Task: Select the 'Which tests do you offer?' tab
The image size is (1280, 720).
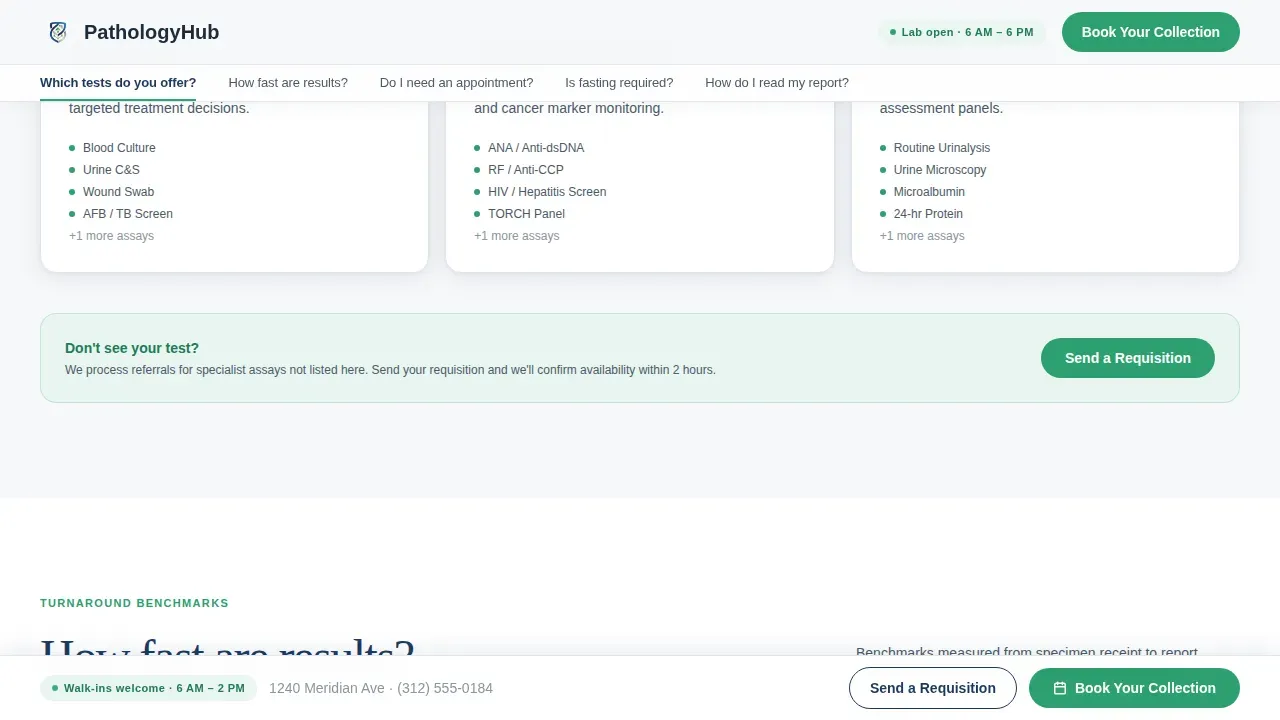Action: (118, 83)
